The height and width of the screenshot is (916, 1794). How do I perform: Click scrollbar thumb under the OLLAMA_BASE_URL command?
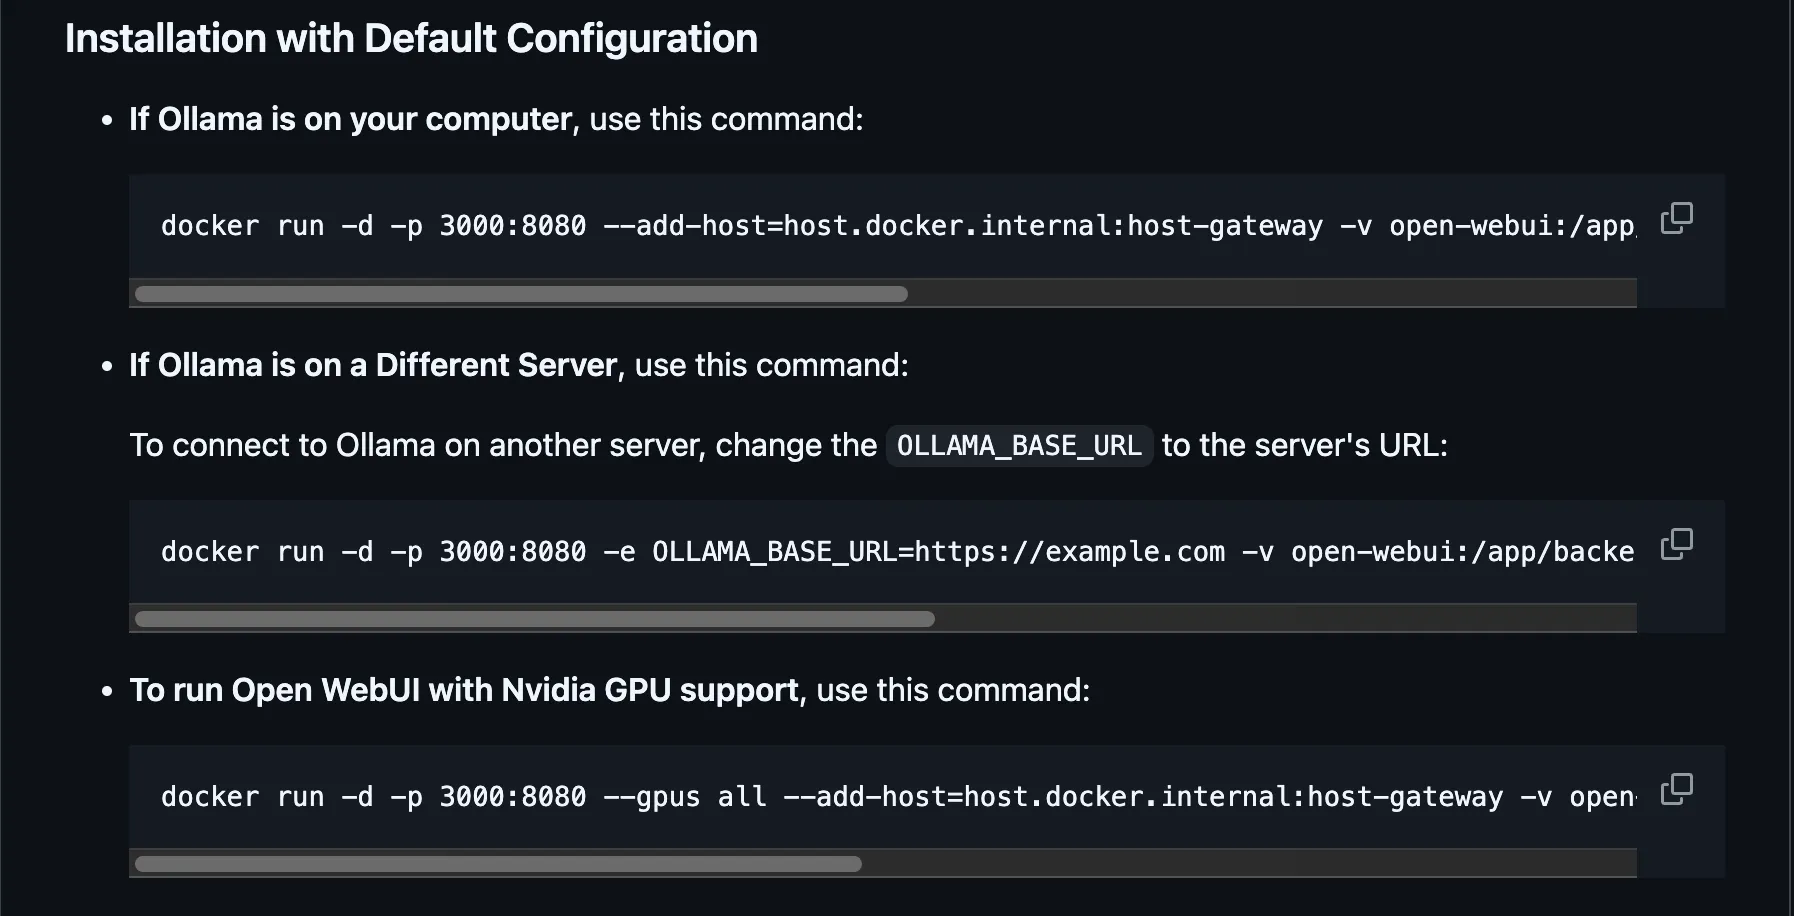point(534,619)
